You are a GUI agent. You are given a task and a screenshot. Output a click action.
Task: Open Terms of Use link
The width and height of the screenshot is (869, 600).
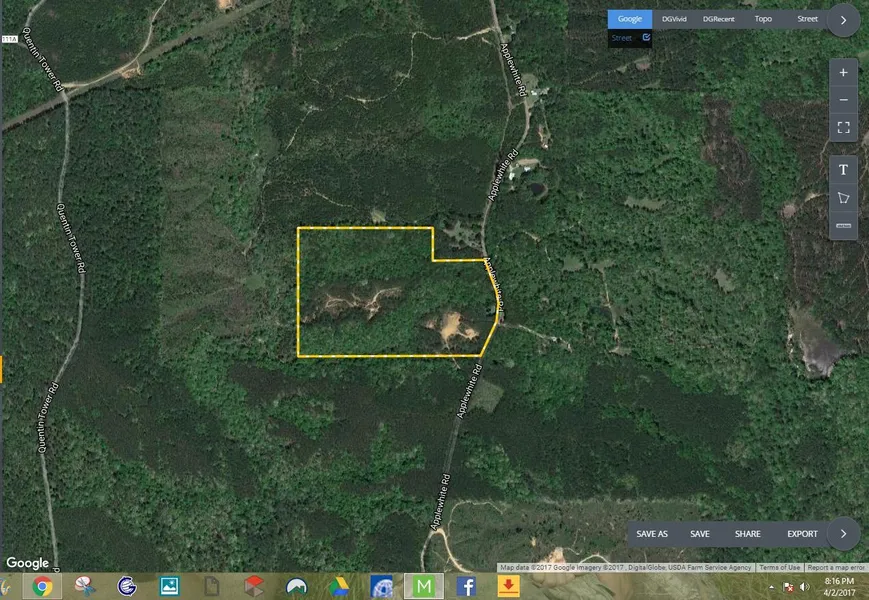[x=779, y=567]
